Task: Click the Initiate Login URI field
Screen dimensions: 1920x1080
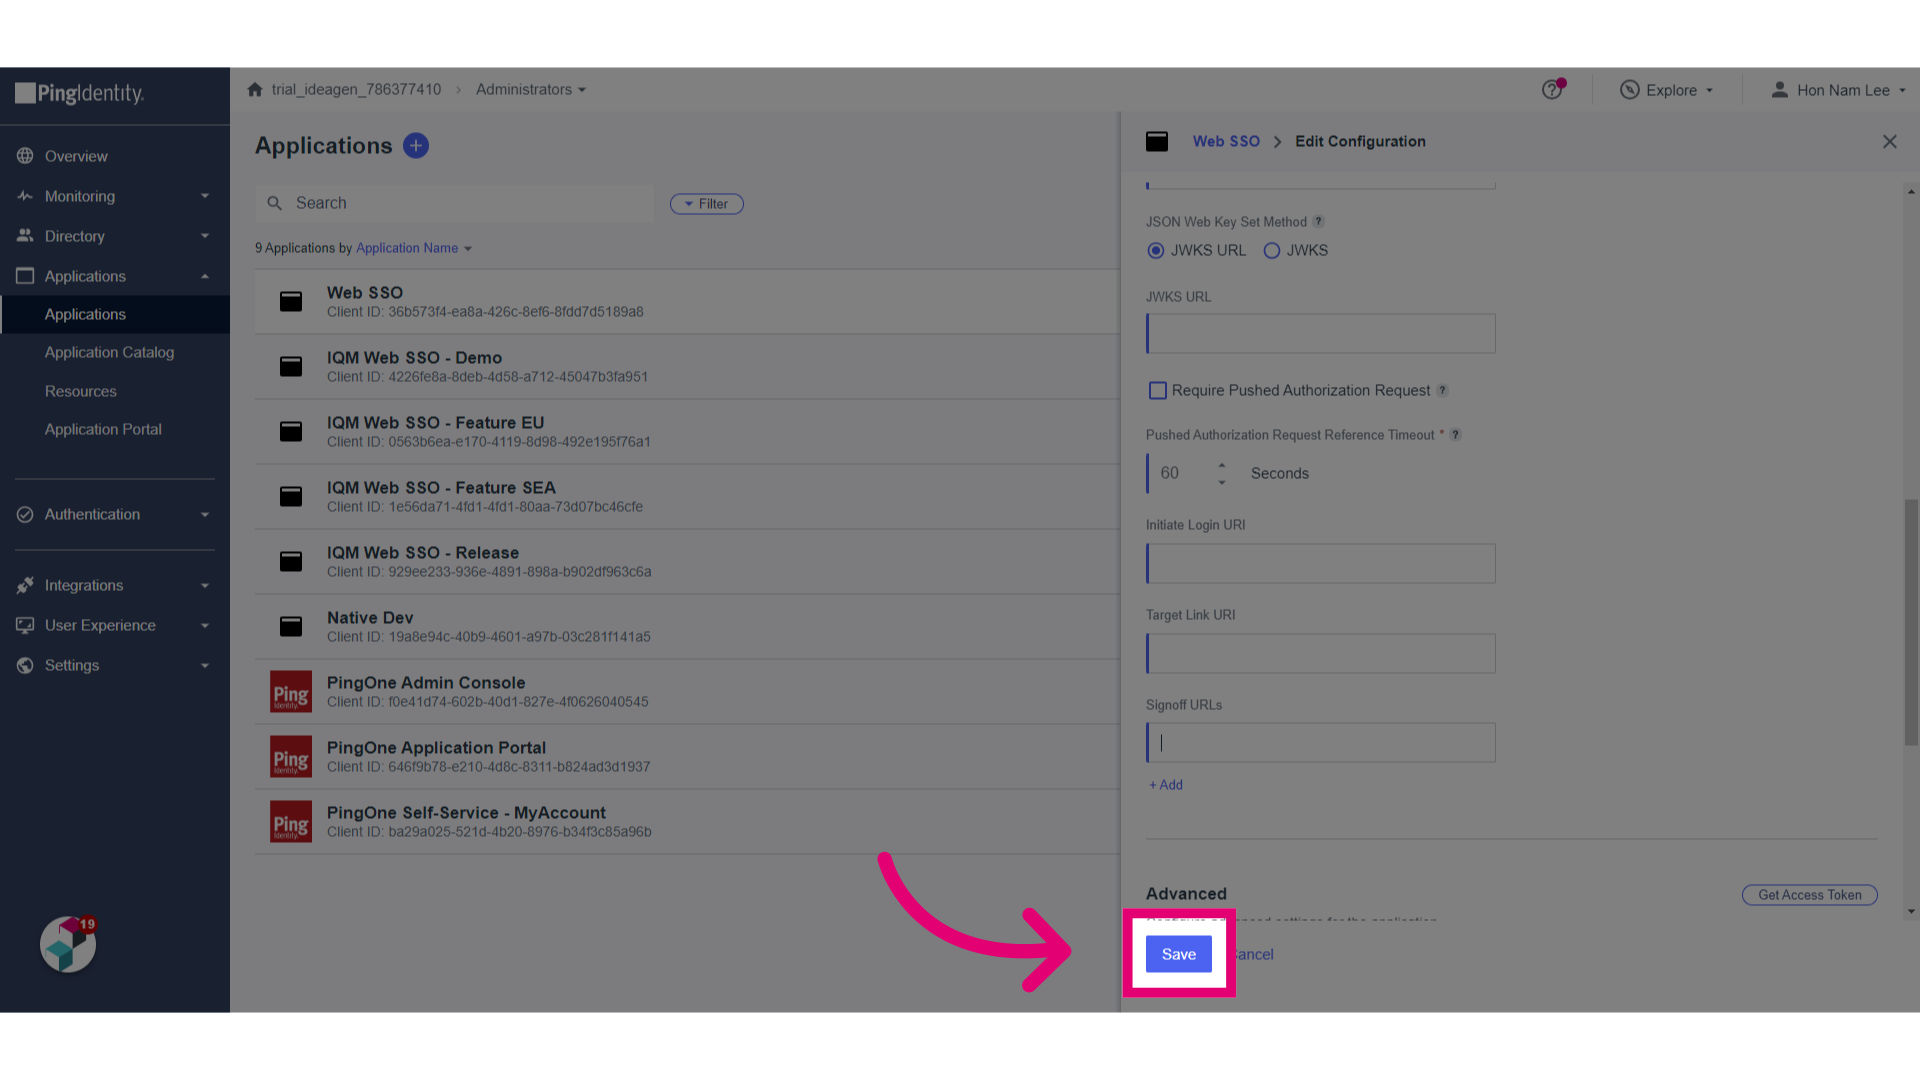Action: coord(1321,563)
